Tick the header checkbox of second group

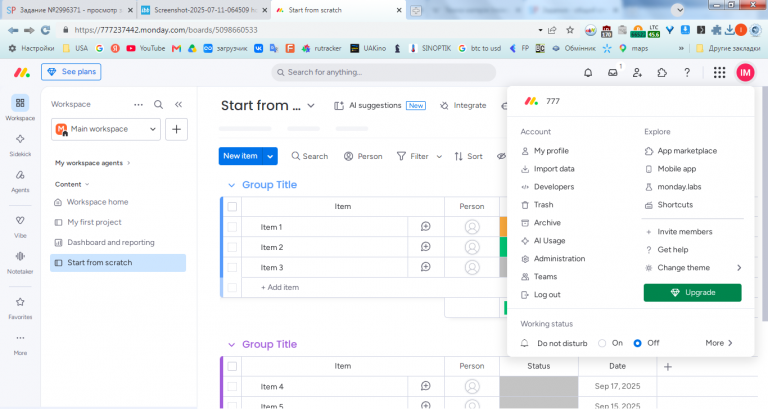[x=232, y=366]
